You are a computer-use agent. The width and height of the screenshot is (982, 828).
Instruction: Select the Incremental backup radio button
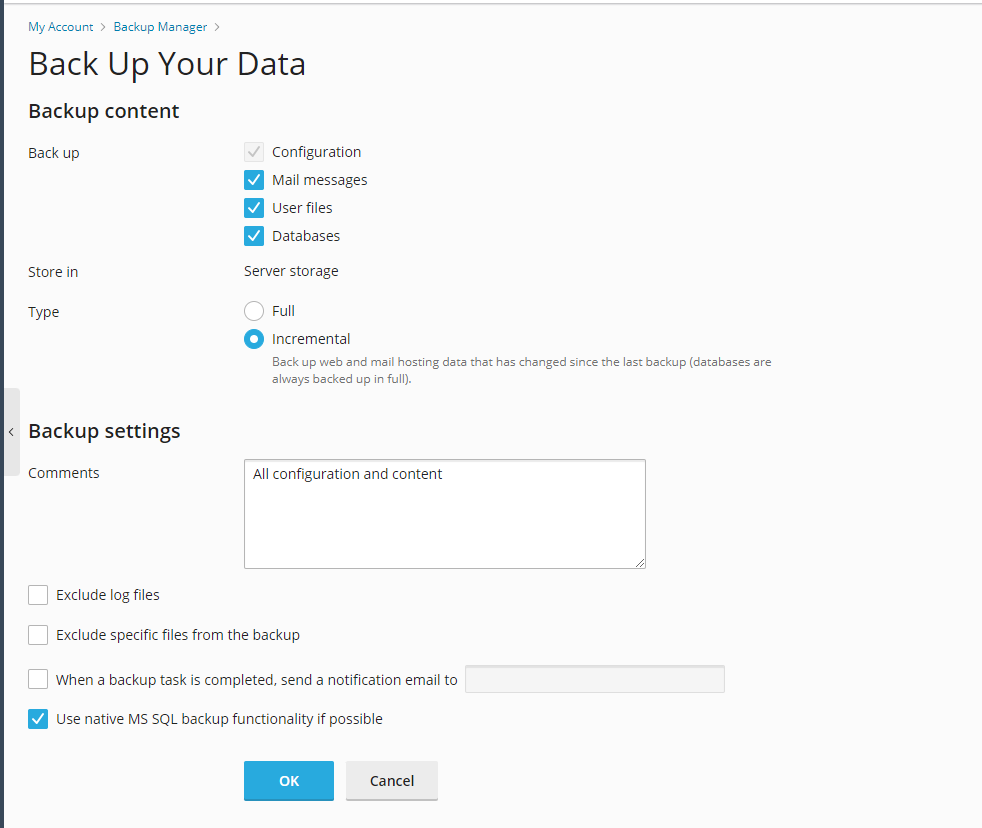(254, 339)
